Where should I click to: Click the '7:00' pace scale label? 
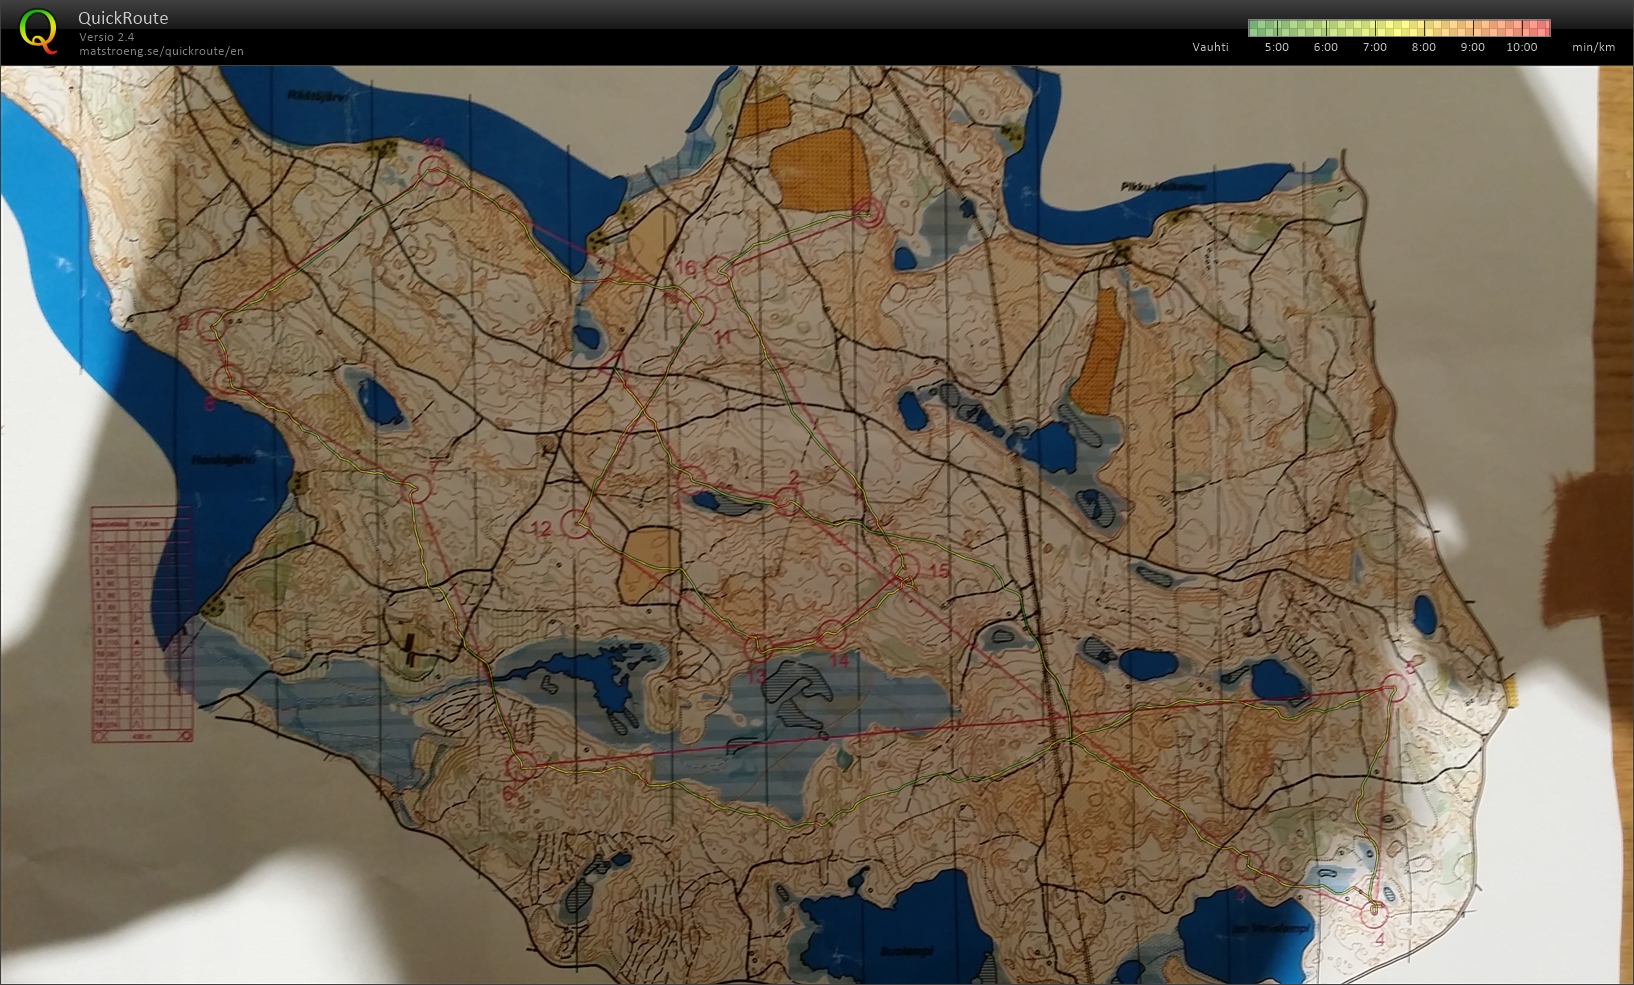tap(1374, 47)
